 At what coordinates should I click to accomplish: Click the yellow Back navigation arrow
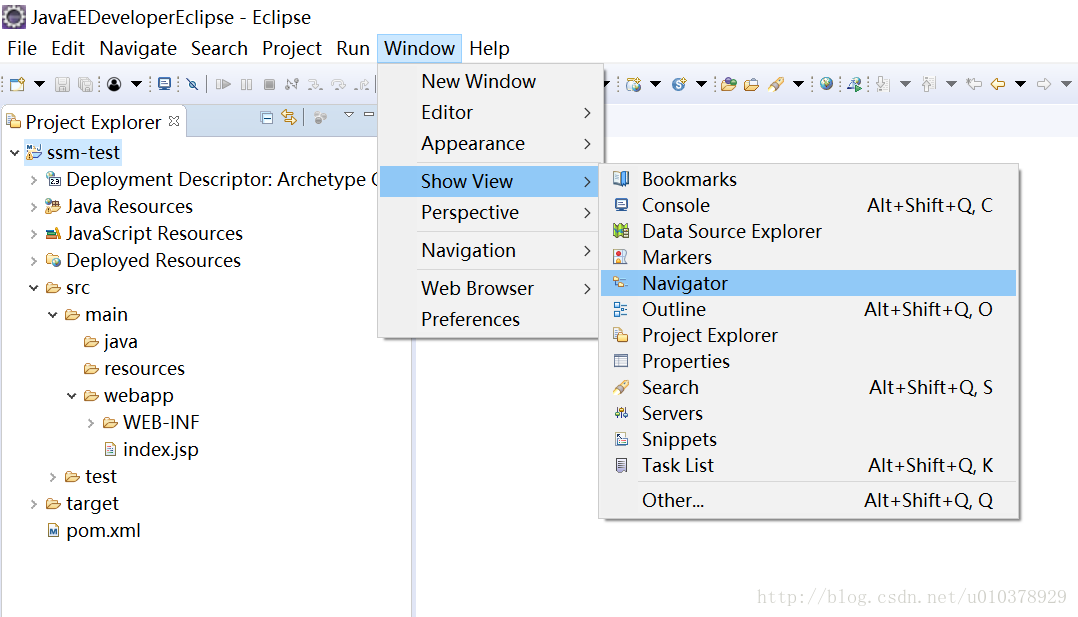tap(998, 85)
